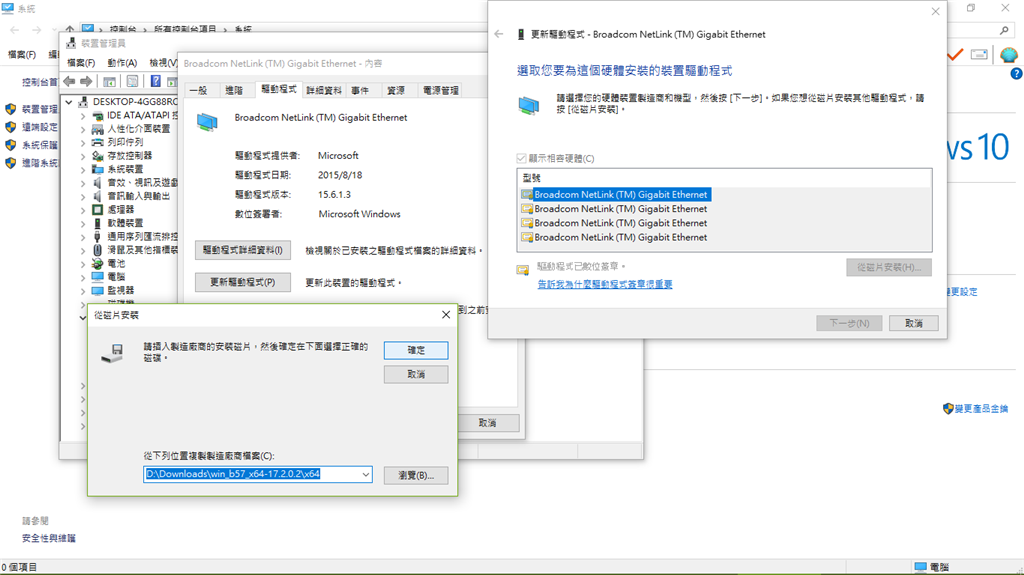Select the IDE ATA/ATAPI controllers device icon
1024x575 pixels.
click(x=97, y=115)
